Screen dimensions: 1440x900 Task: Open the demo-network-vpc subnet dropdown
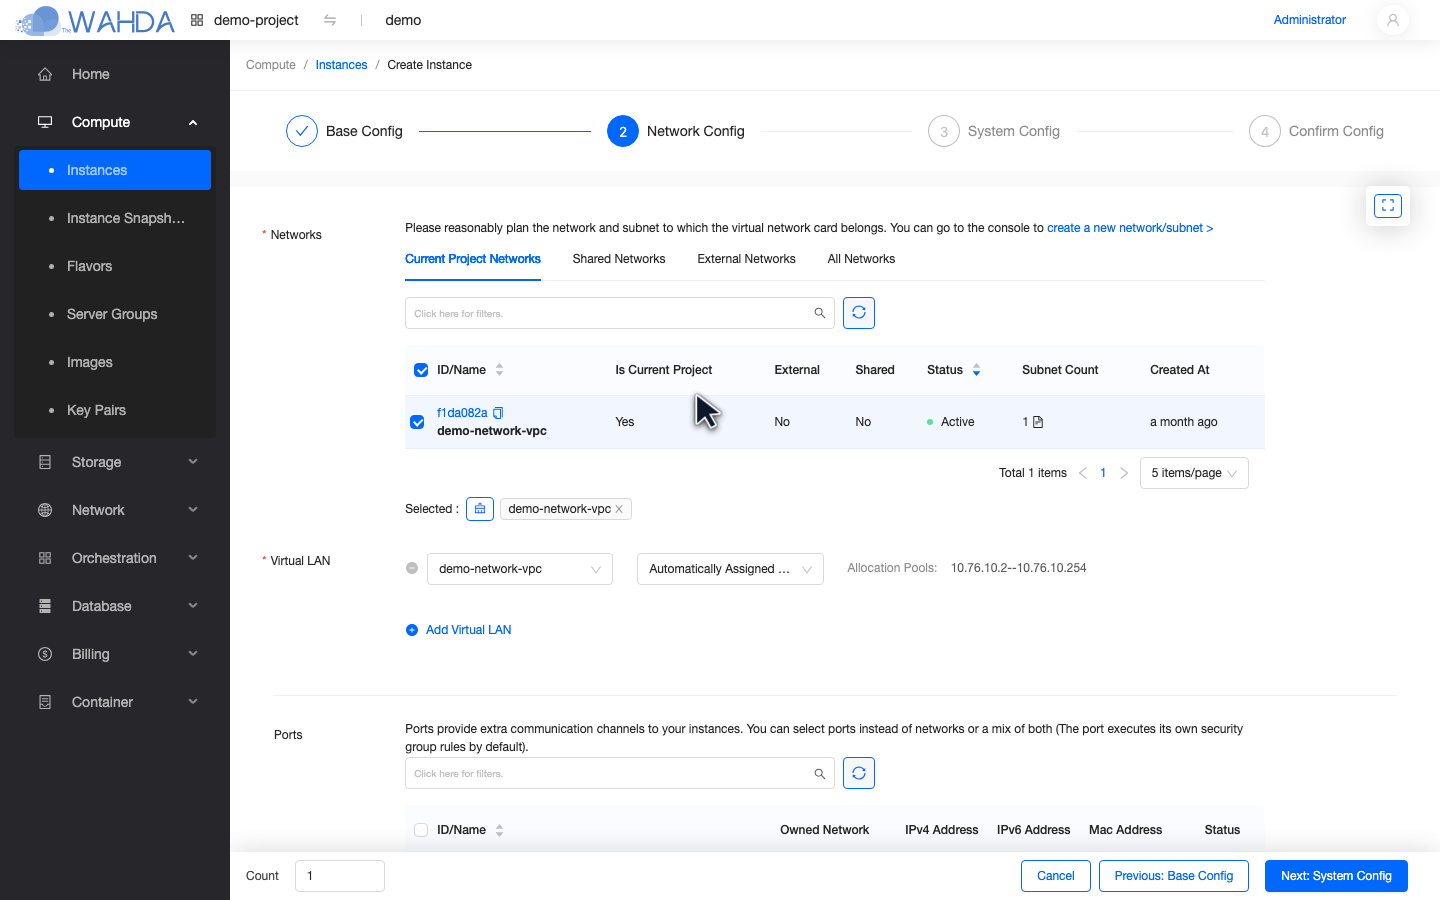[x=520, y=569]
